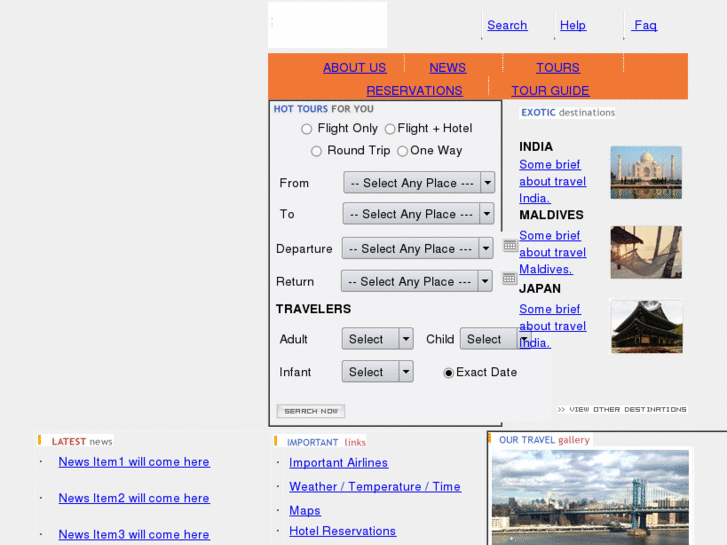Open the Important Airlines link
Screen dimensions: 727x545
click(338, 463)
